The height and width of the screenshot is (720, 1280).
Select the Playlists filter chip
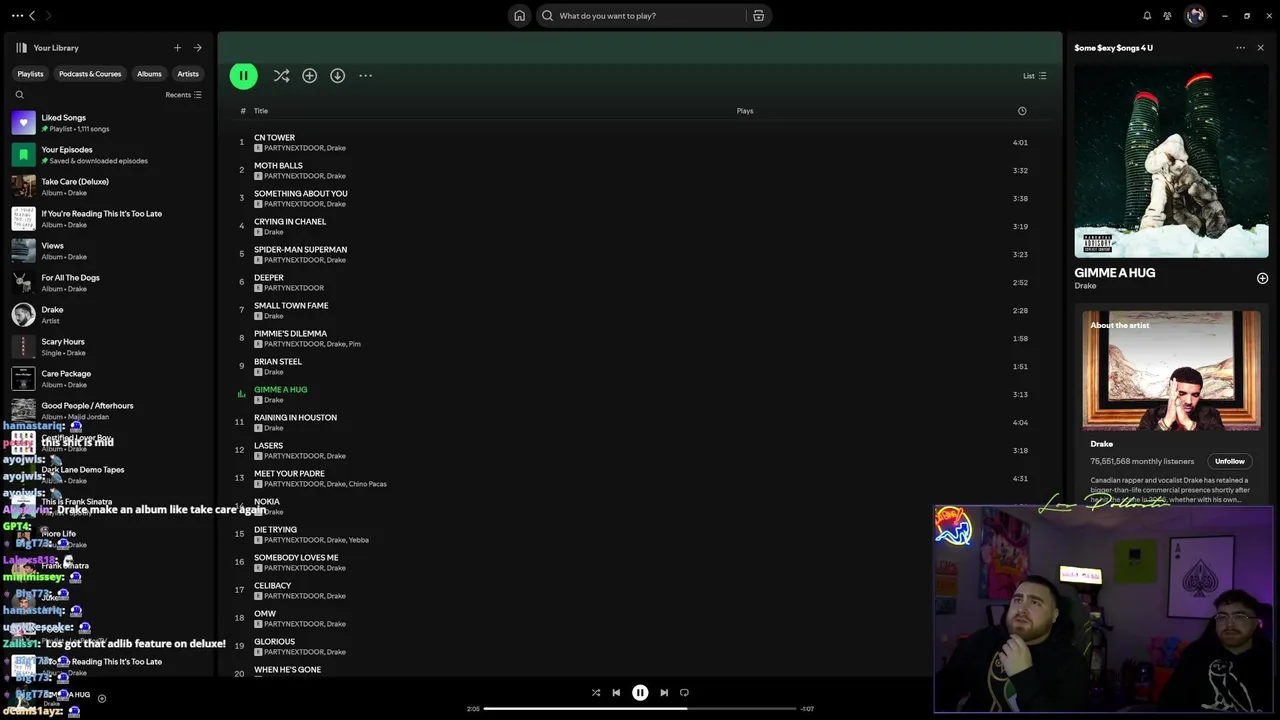pyautogui.click(x=30, y=74)
